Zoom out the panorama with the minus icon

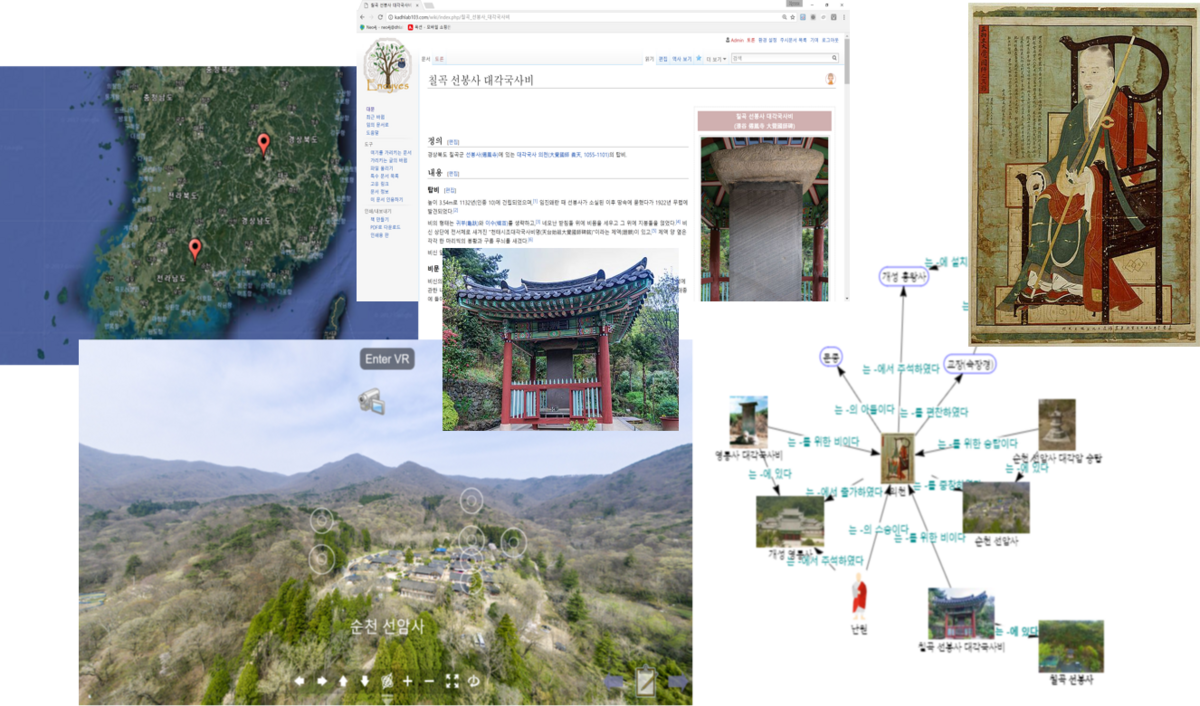429,681
